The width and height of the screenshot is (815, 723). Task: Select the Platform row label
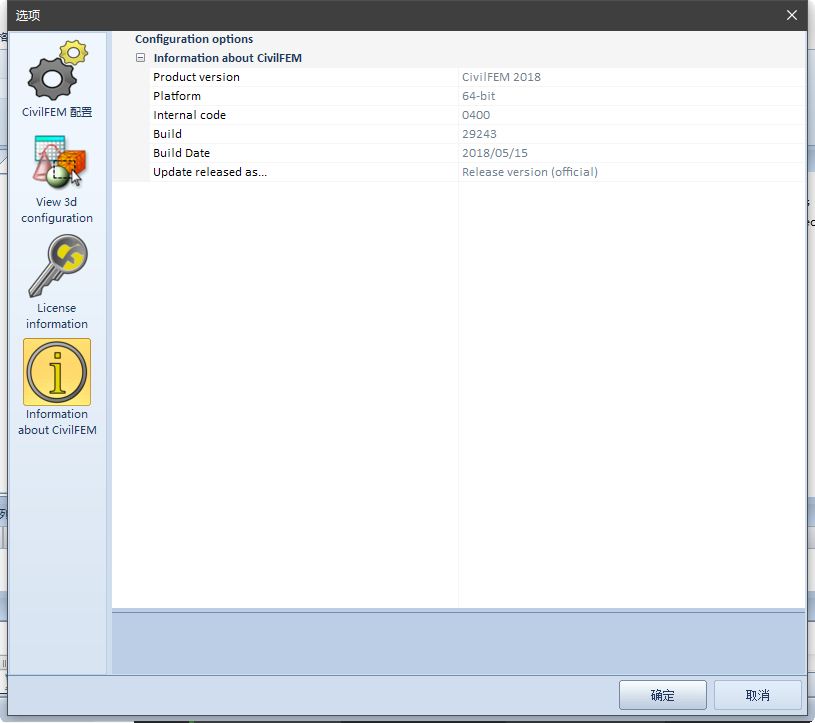(x=177, y=96)
